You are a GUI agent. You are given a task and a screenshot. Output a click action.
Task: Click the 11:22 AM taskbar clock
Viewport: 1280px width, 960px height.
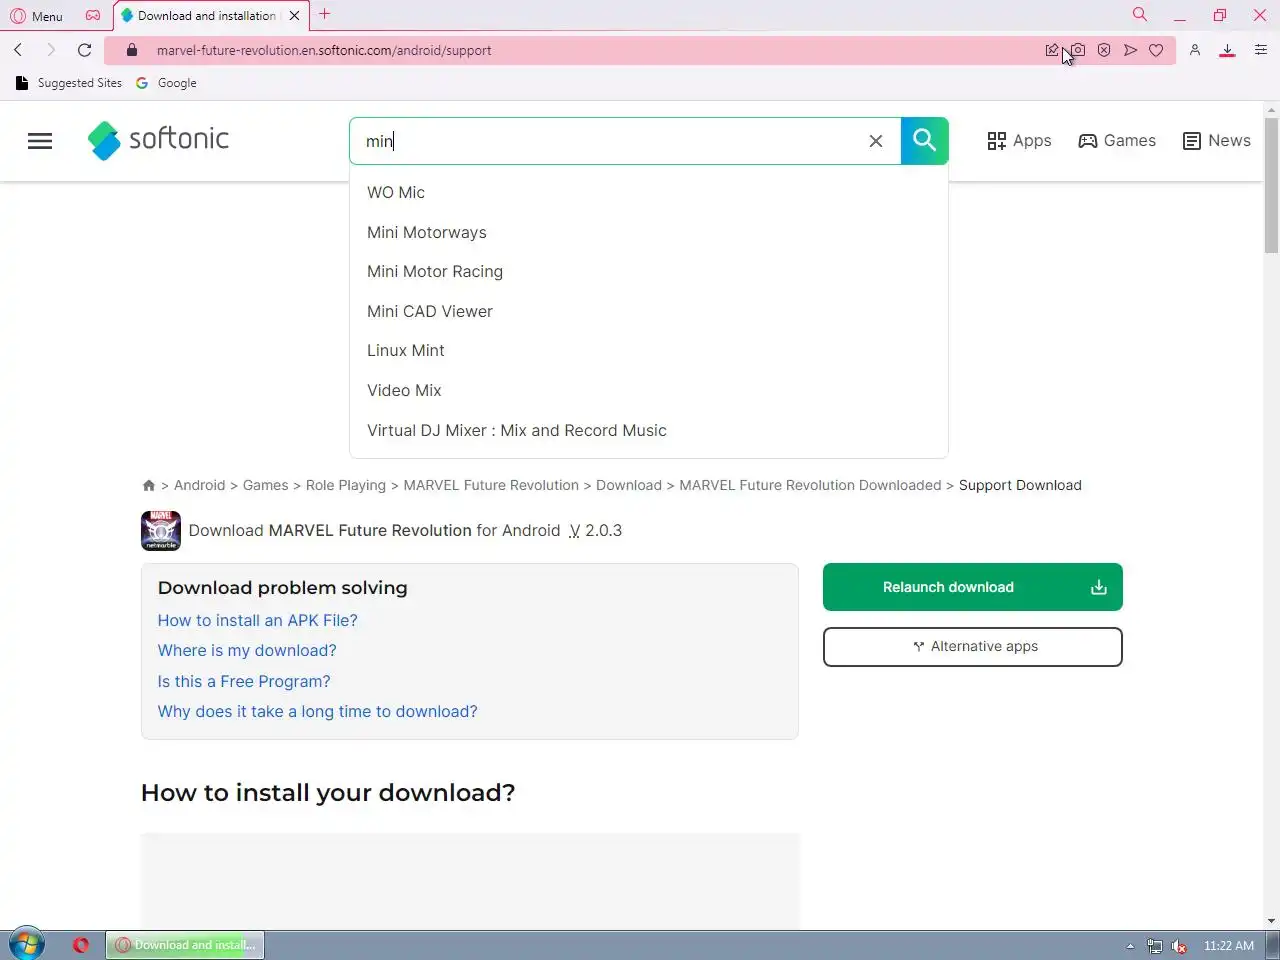pos(1229,946)
